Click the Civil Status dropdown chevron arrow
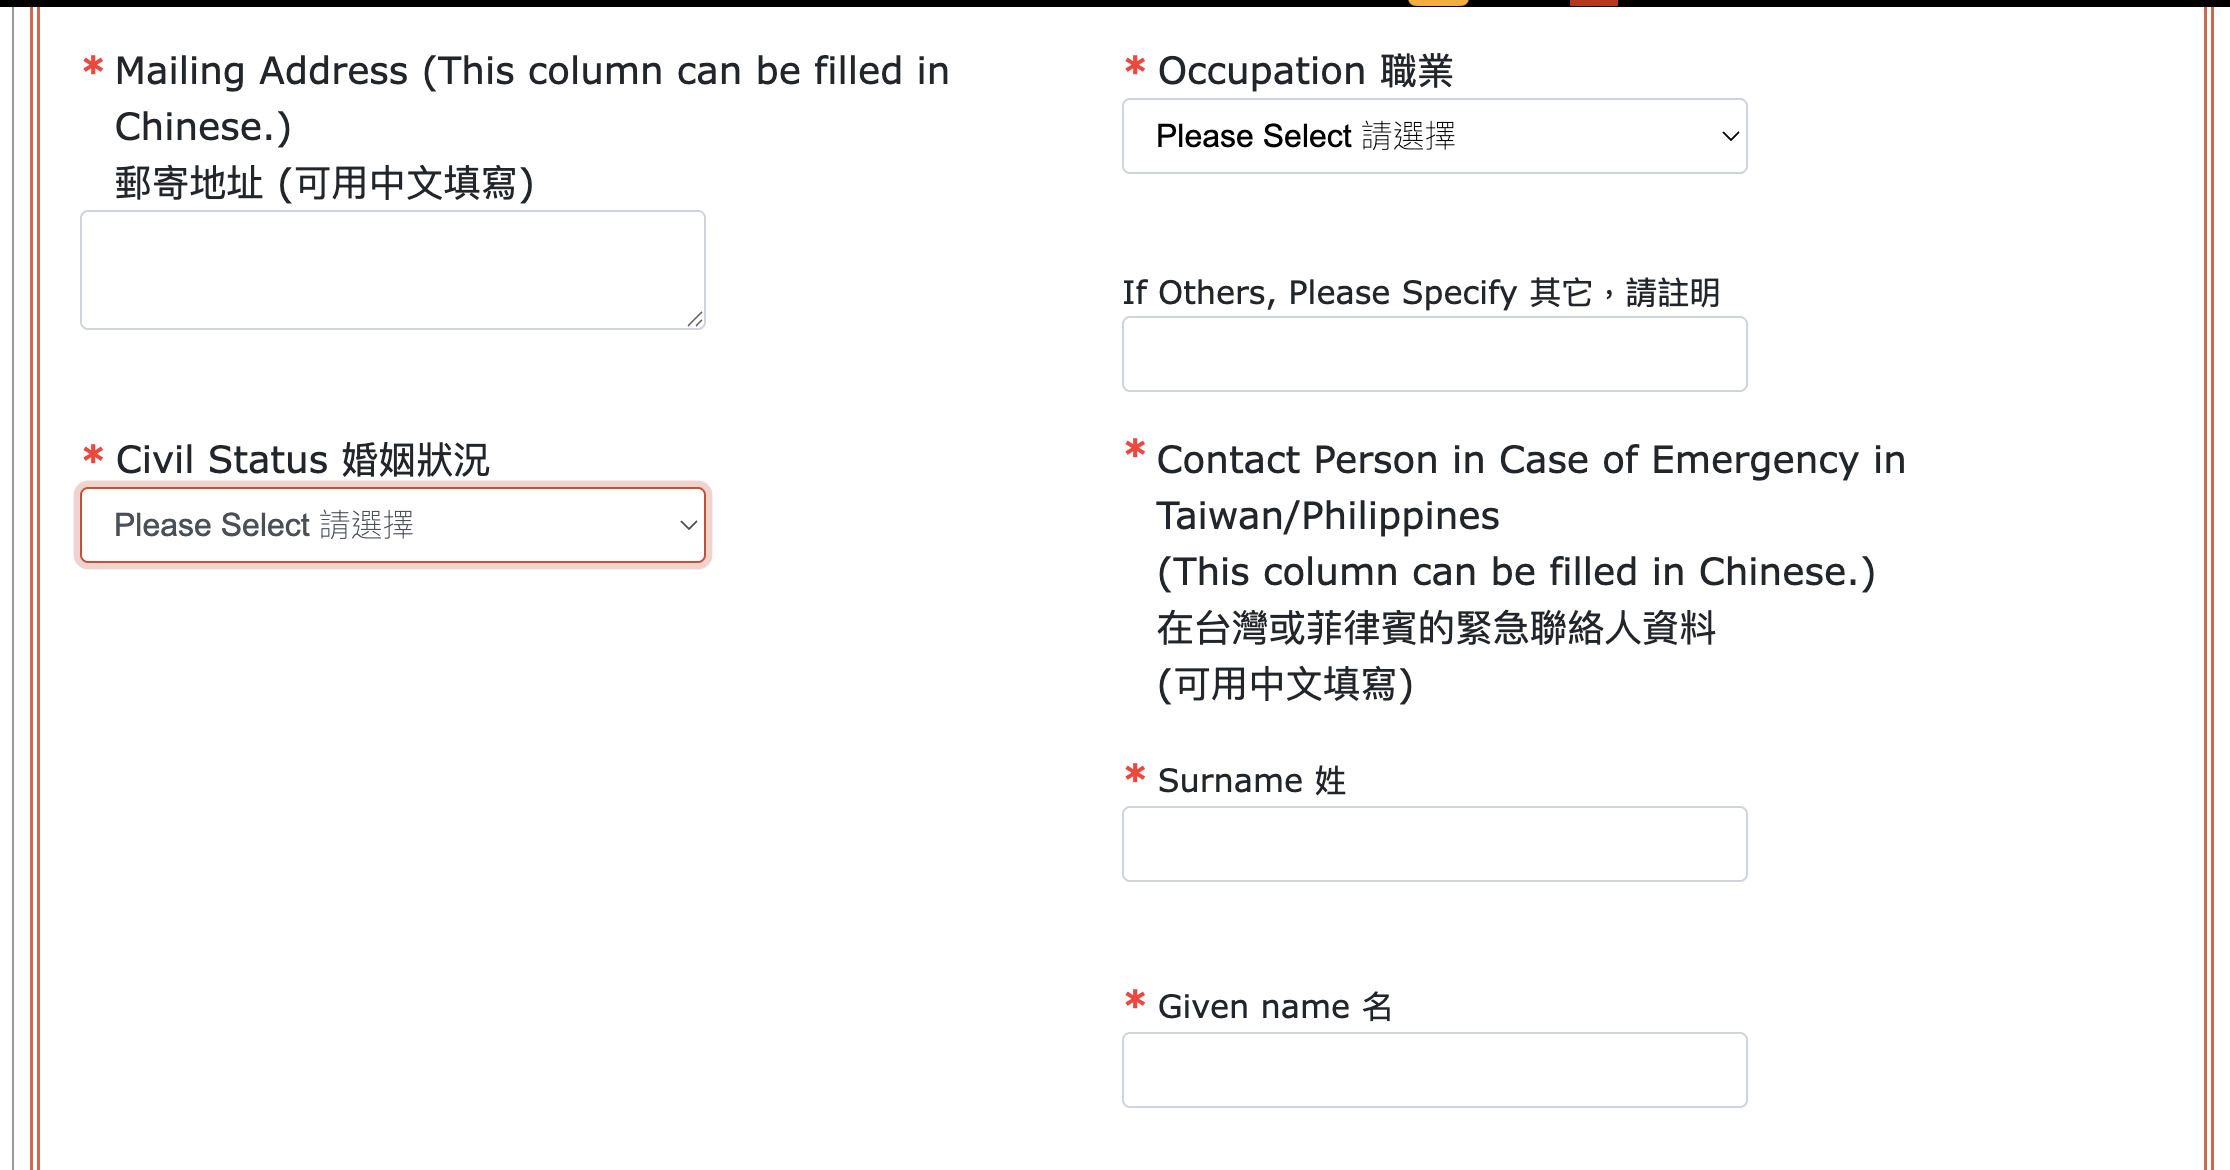 [688, 525]
